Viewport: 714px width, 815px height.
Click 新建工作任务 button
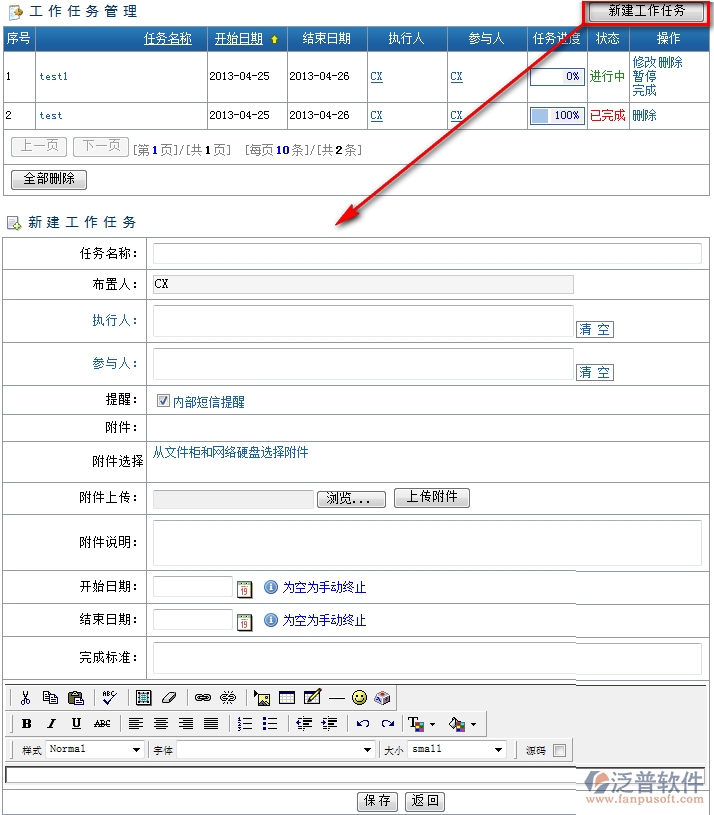pos(646,11)
